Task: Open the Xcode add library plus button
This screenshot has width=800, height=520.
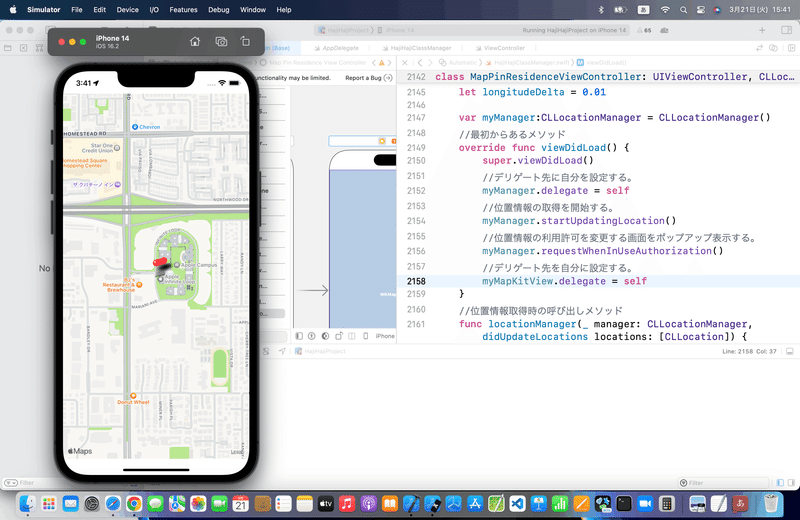Action: click(x=762, y=30)
